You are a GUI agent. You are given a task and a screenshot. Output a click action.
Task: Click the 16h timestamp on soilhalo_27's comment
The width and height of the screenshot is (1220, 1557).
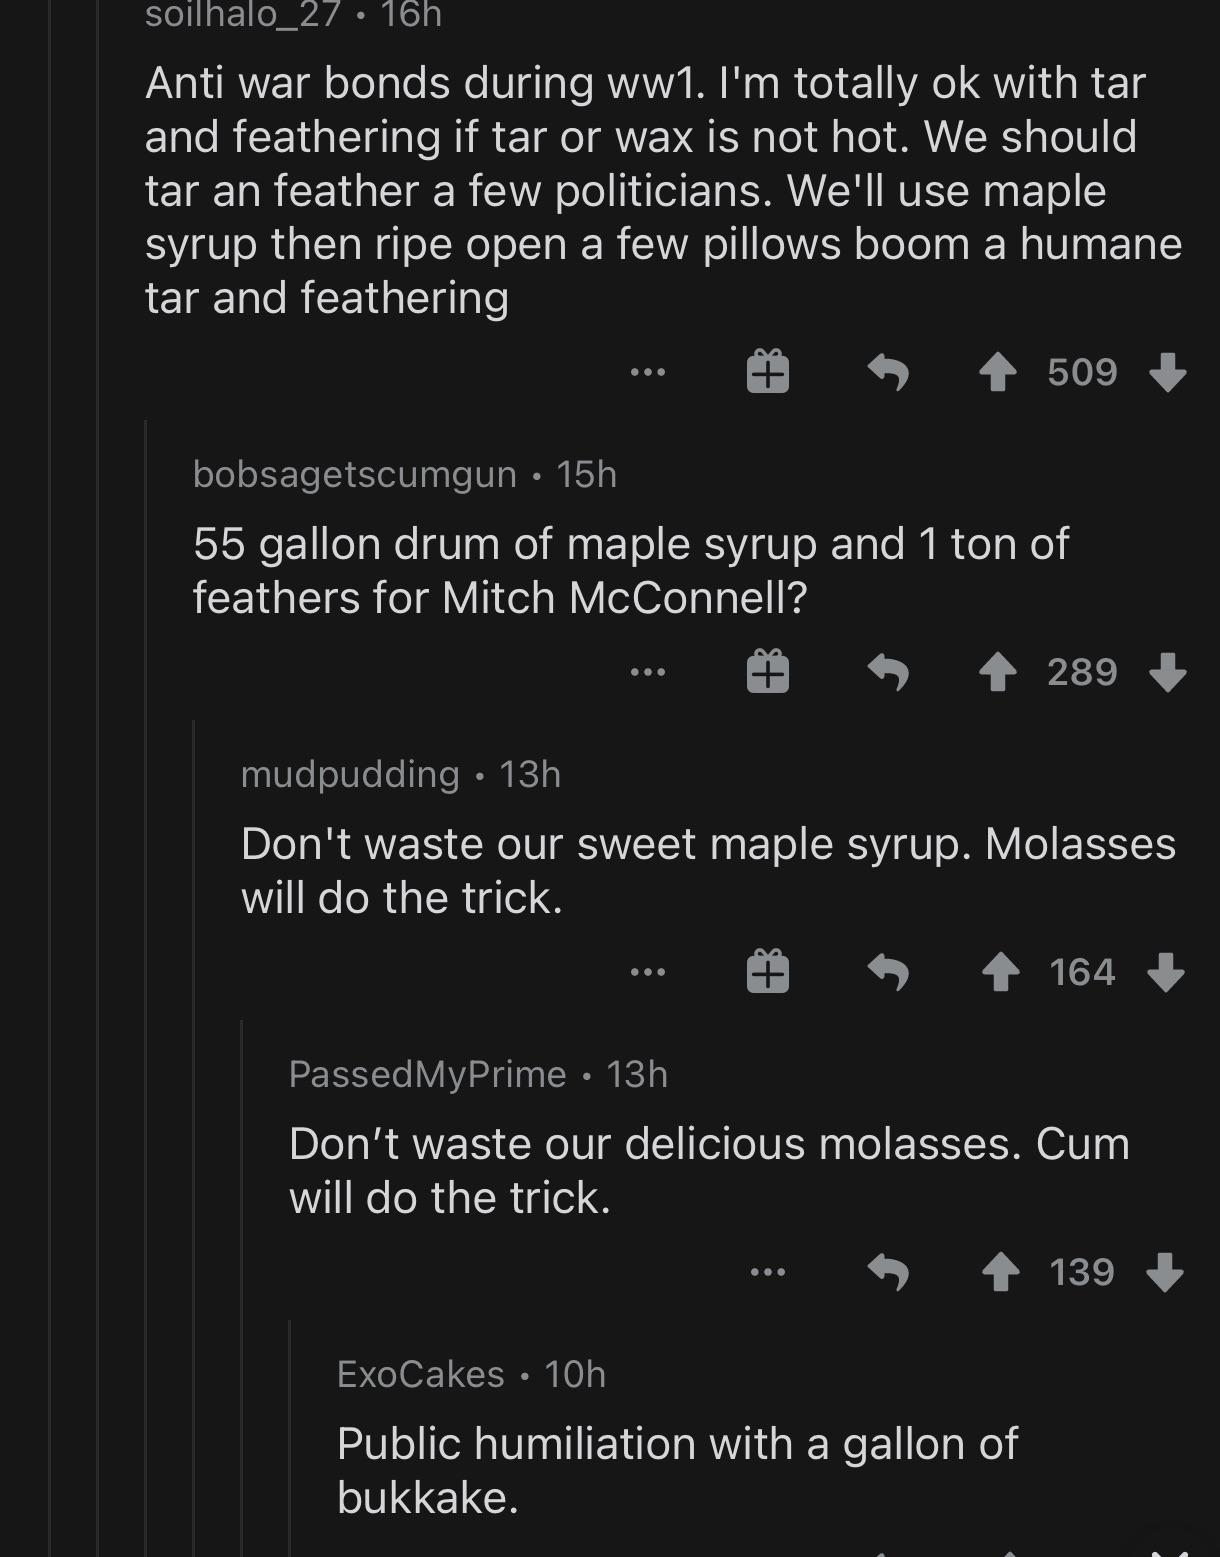click(x=410, y=14)
